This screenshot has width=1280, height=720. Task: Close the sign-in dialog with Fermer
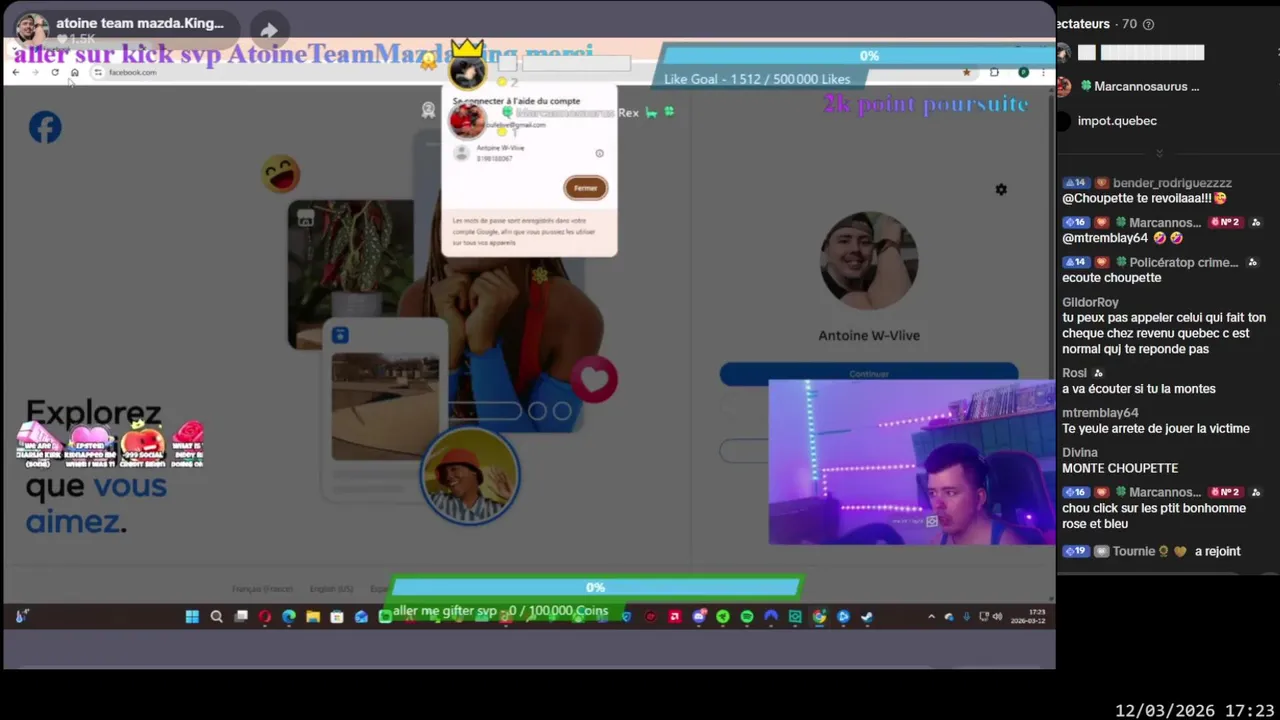586,188
